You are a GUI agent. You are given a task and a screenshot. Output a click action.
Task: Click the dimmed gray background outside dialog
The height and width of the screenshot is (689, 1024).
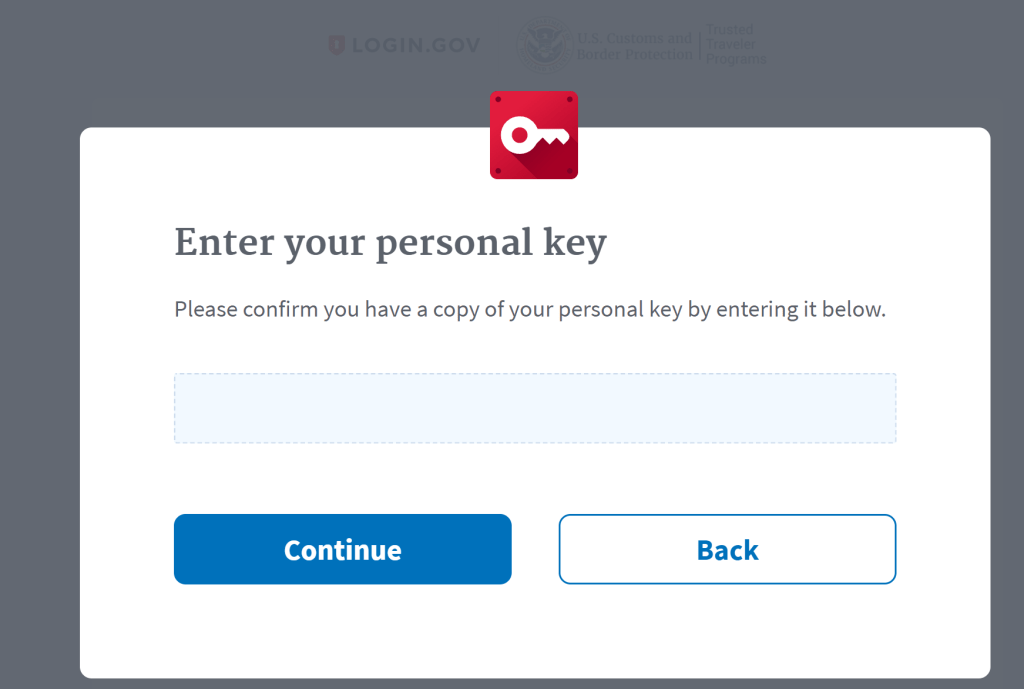[39, 327]
